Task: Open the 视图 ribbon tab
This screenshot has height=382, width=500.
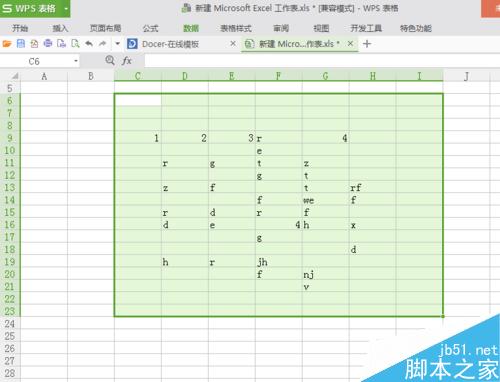Action: click(321, 28)
